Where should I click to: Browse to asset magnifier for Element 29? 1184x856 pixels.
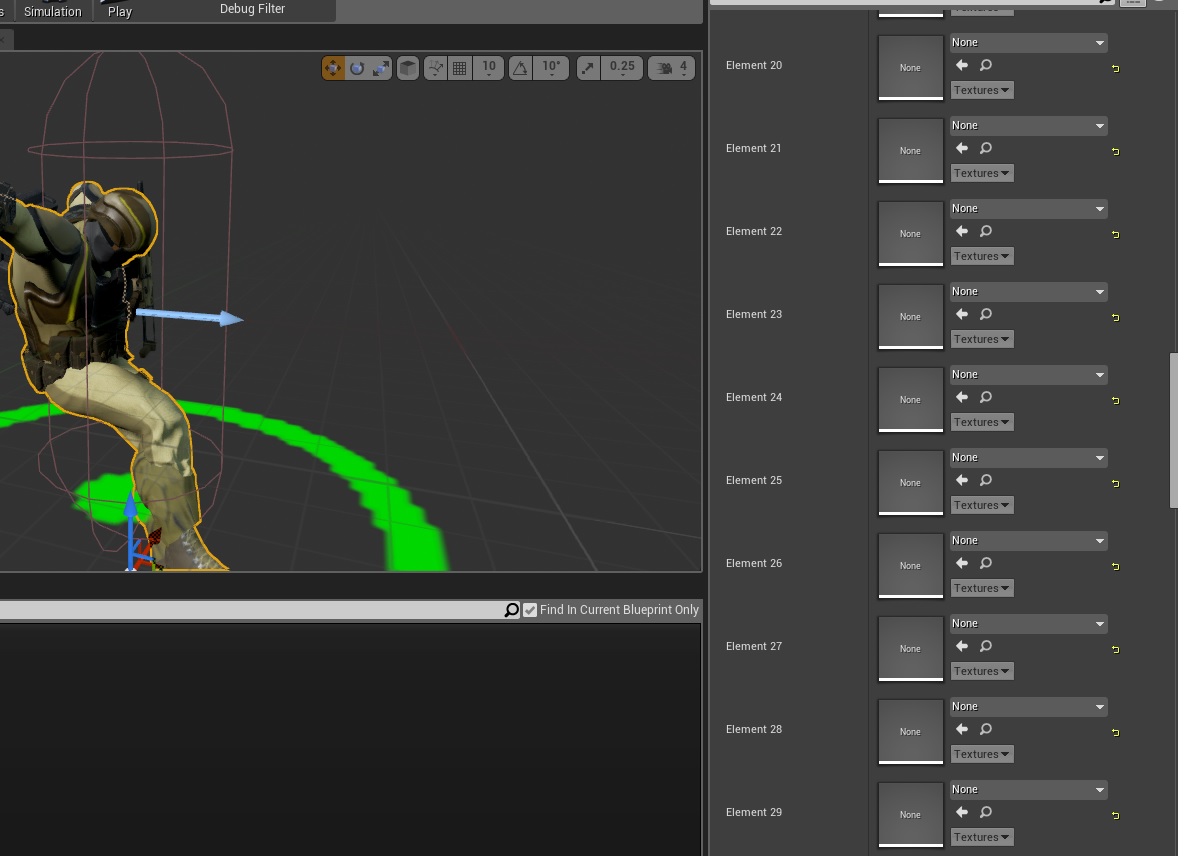[986, 813]
